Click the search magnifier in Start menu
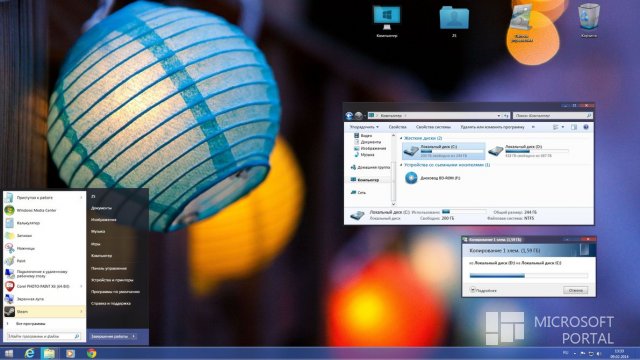Screen dimensions: 640x360 (x=76, y=336)
